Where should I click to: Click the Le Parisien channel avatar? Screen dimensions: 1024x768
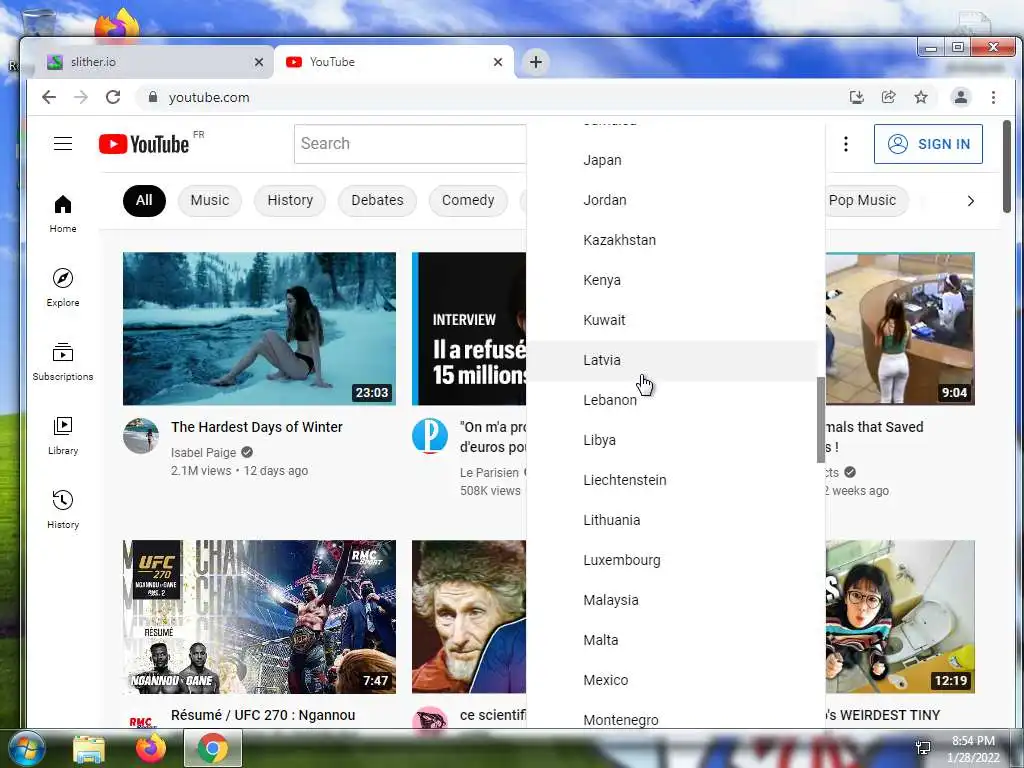pos(430,436)
